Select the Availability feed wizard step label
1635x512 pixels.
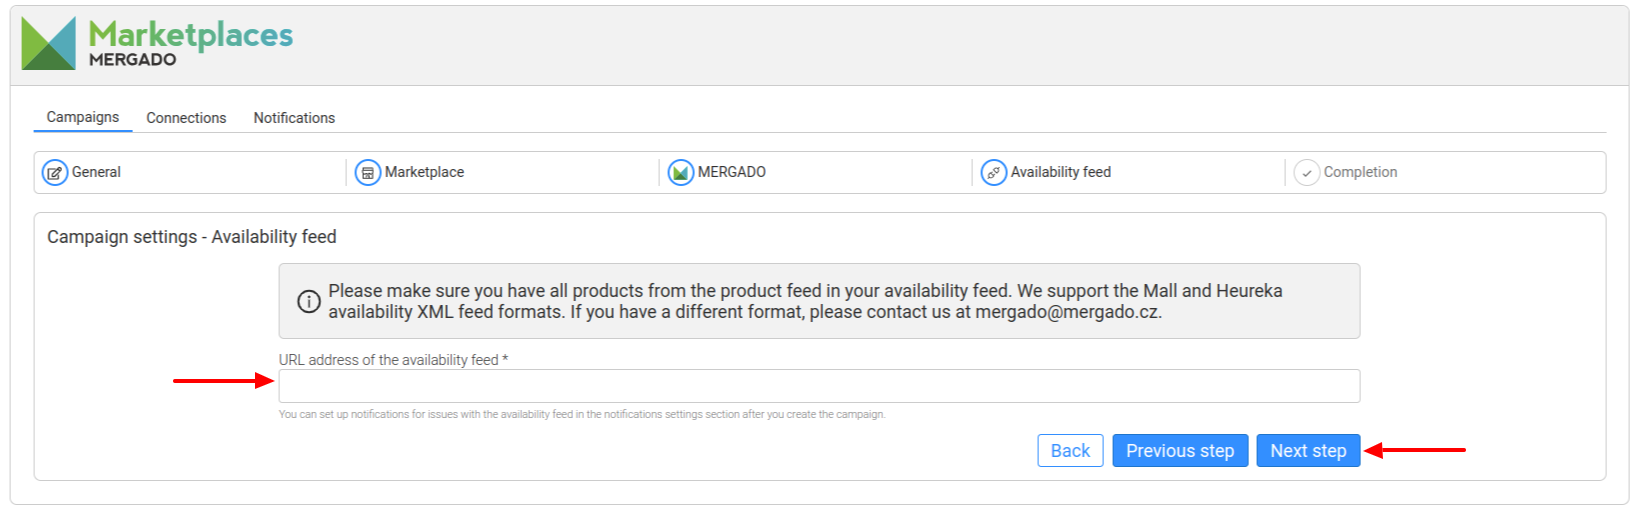(x=1060, y=172)
